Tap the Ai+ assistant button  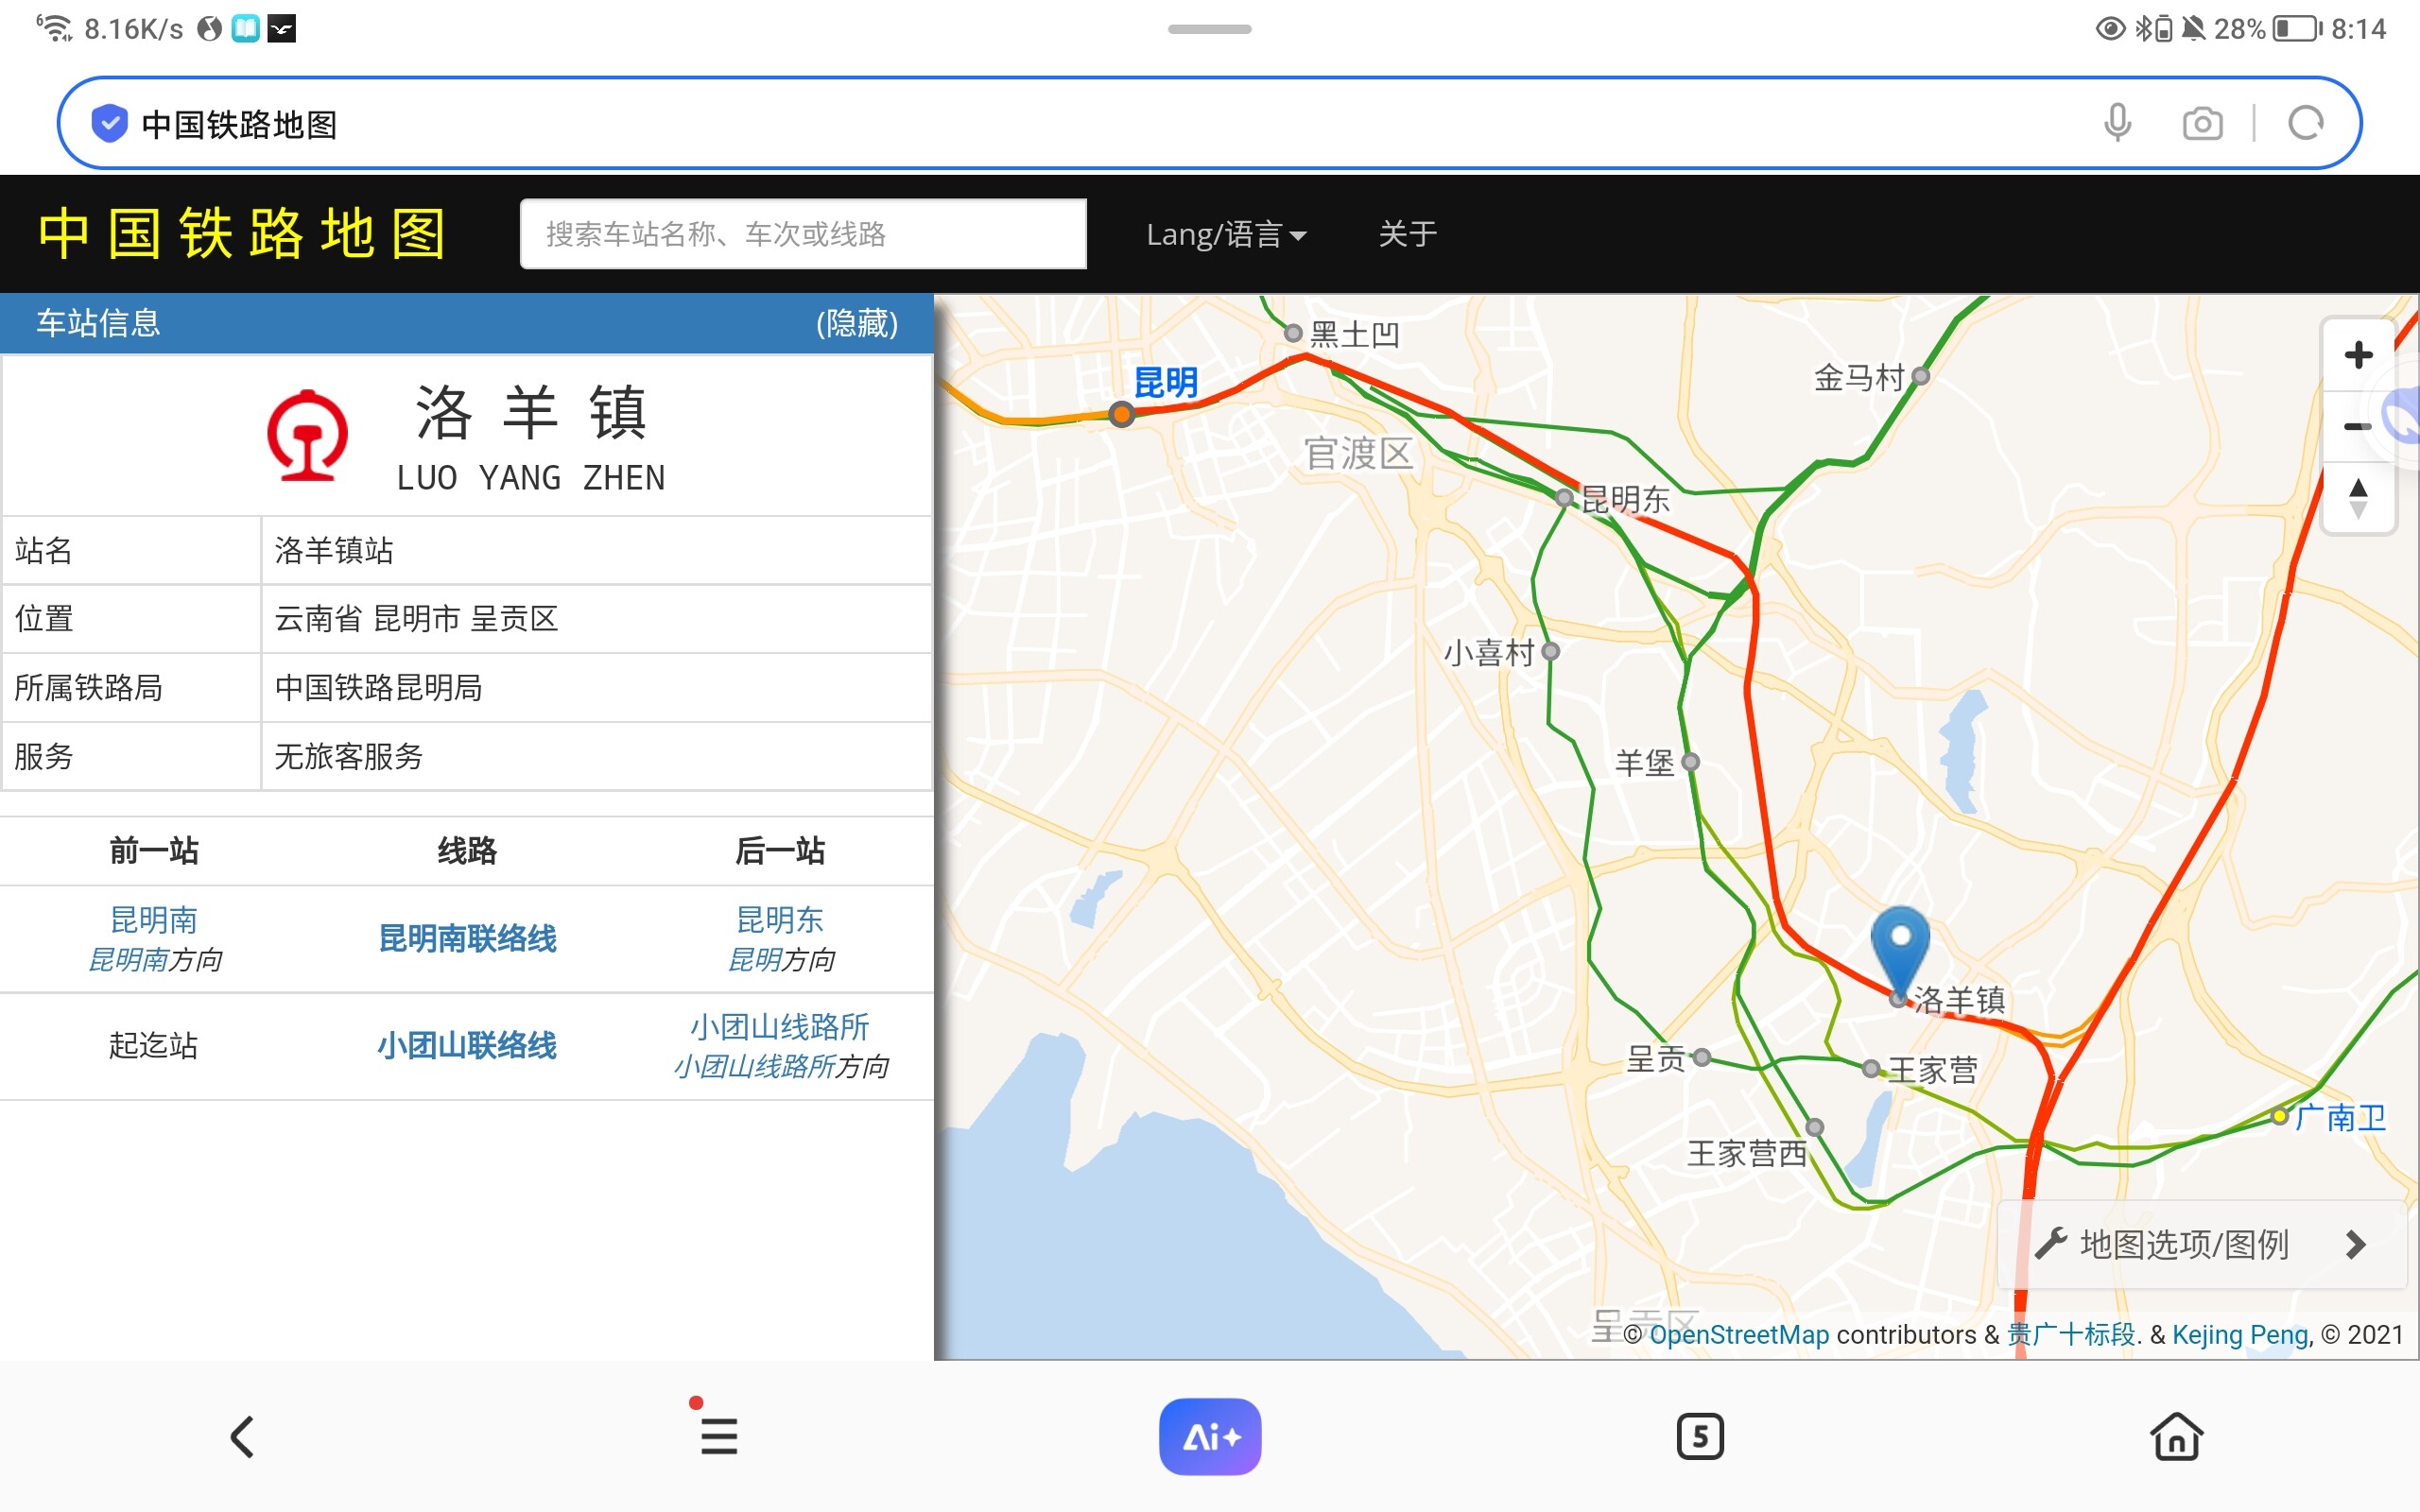(x=1209, y=1437)
